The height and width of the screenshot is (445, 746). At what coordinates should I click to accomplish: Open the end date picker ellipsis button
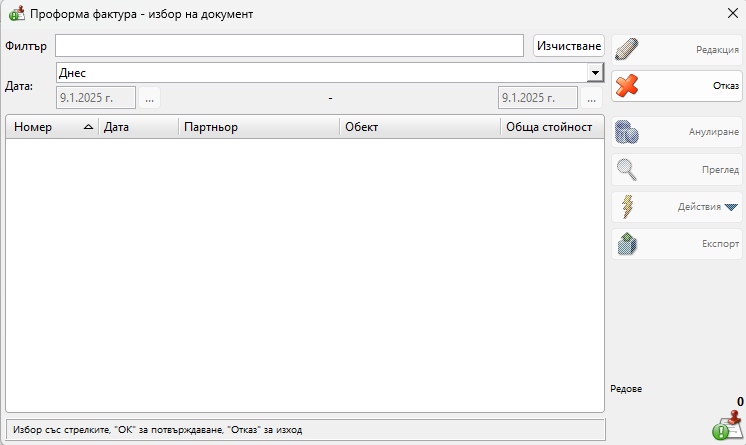tap(592, 98)
